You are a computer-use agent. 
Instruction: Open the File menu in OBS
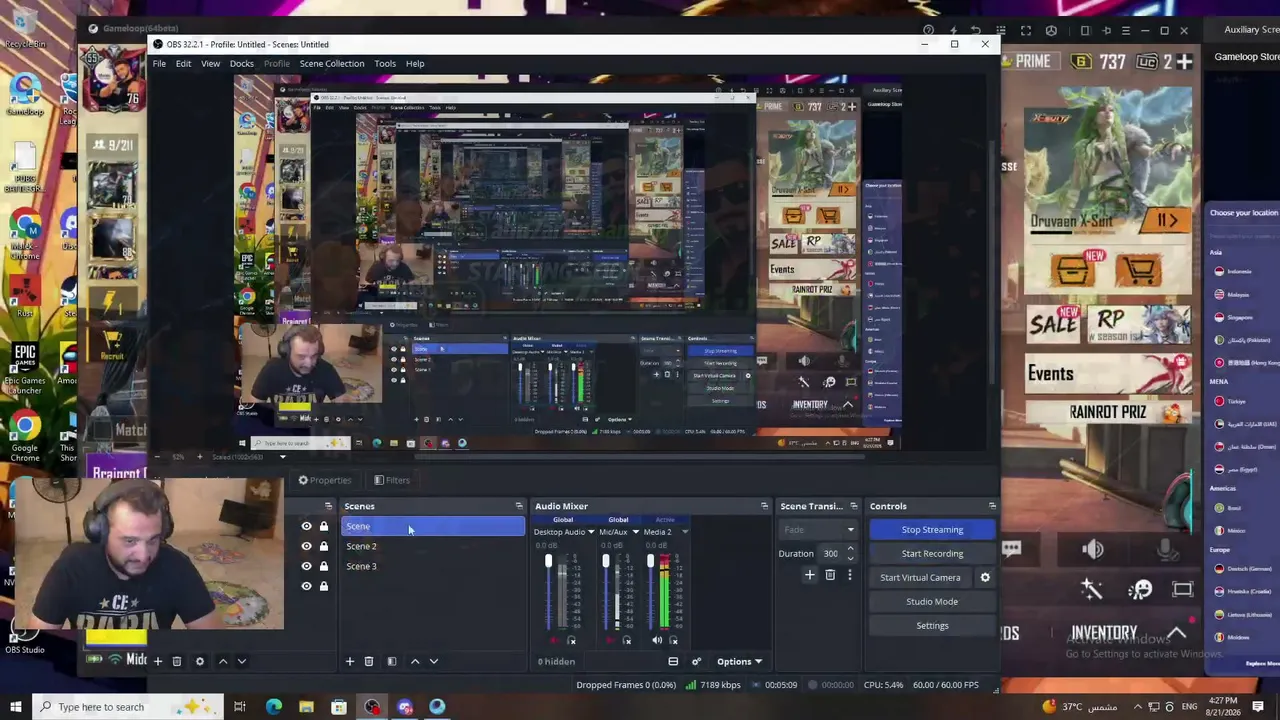159,64
